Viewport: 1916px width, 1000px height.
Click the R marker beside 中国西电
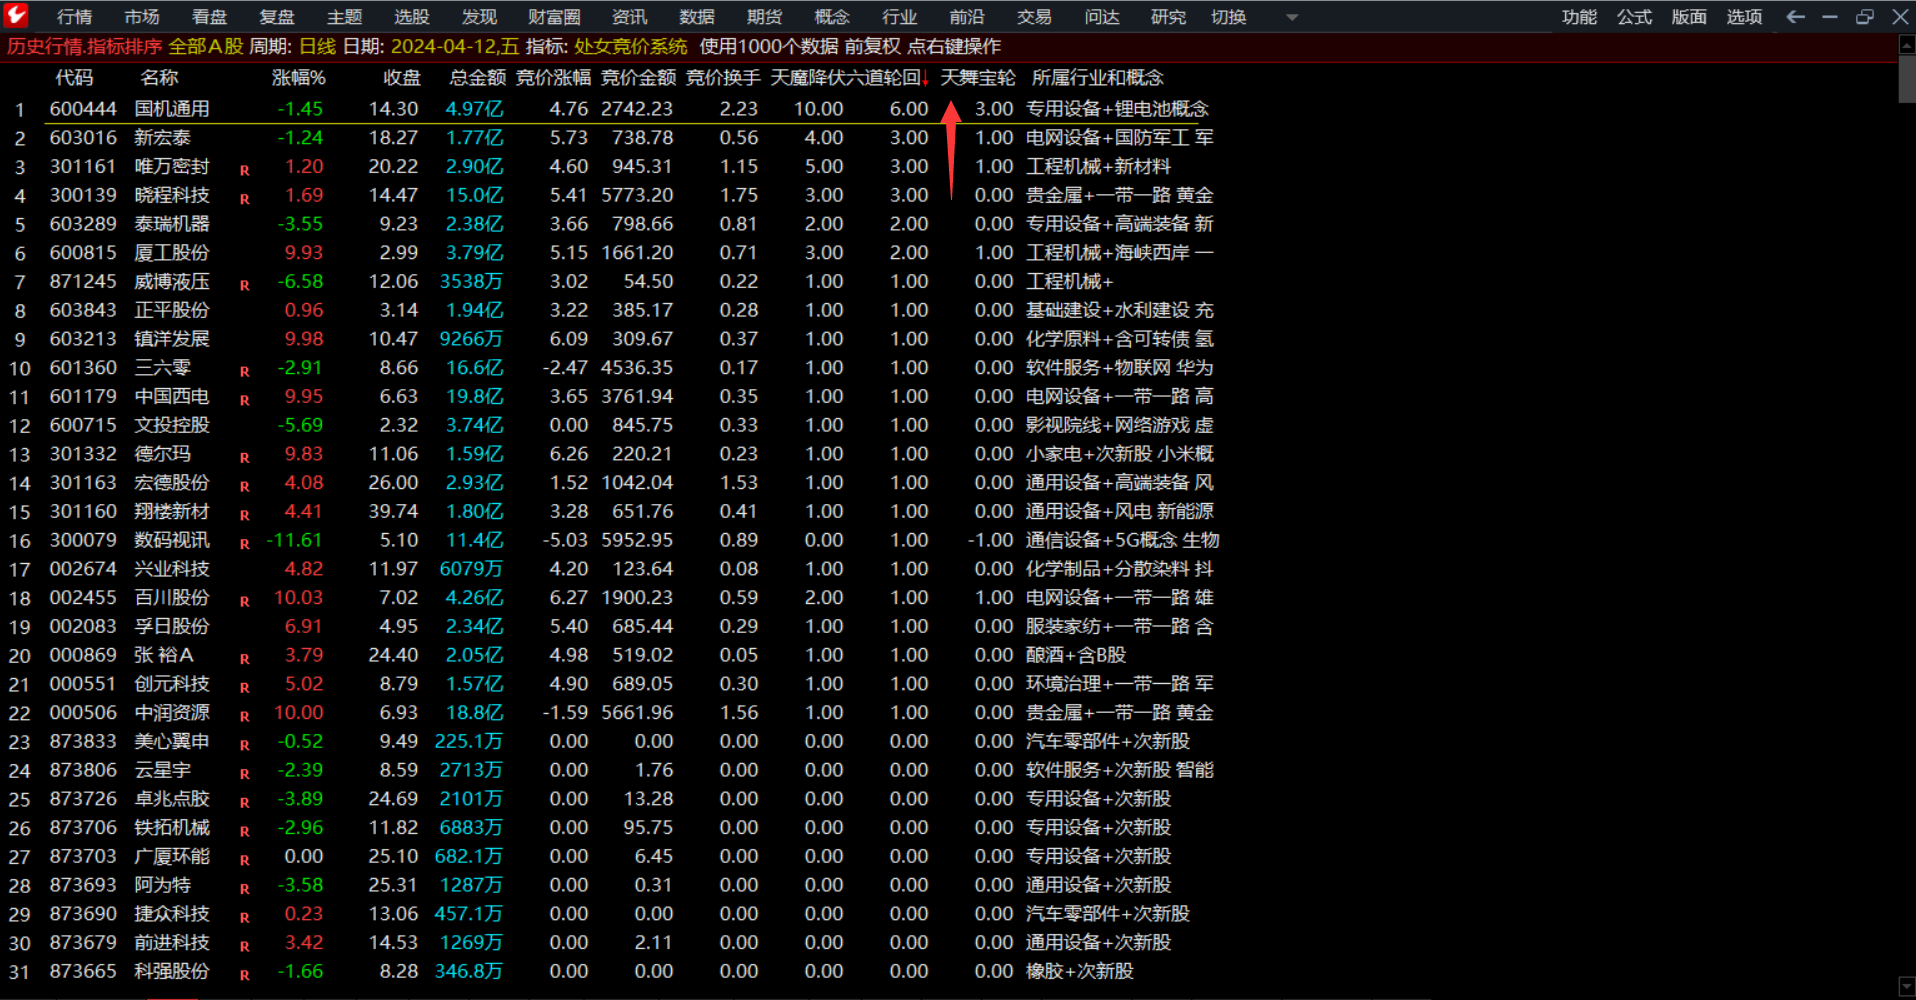tap(244, 400)
